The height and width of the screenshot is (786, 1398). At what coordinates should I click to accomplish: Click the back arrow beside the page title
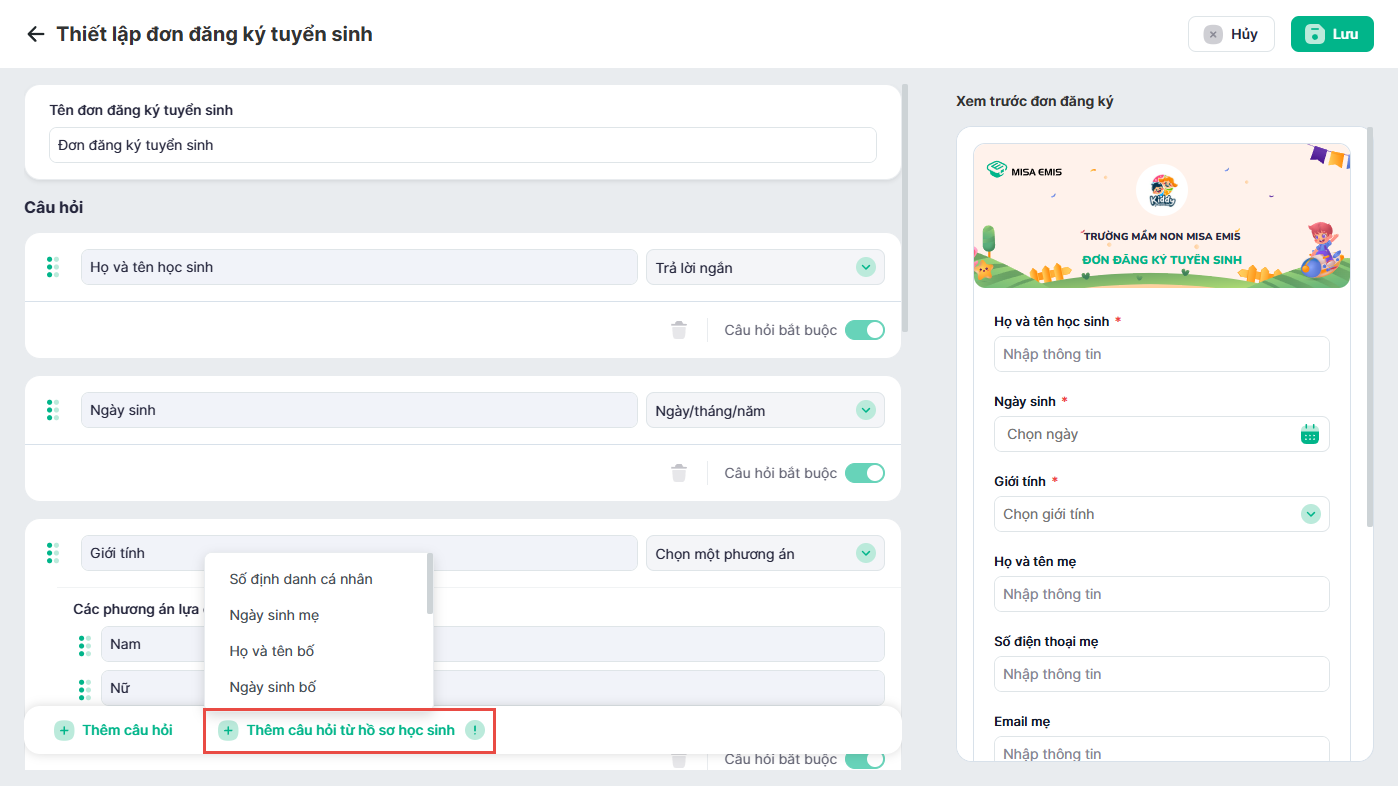(x=36, y=34)
